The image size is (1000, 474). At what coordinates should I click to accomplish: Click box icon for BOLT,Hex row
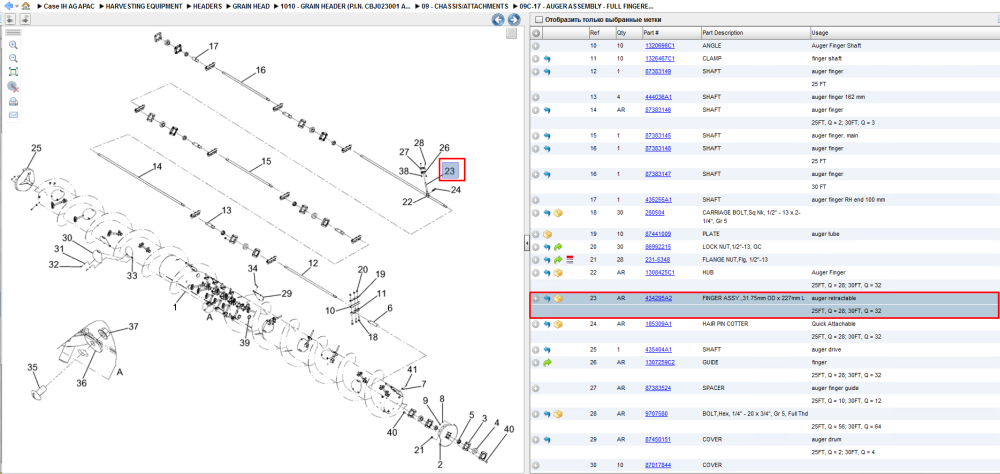click(558, 414)
